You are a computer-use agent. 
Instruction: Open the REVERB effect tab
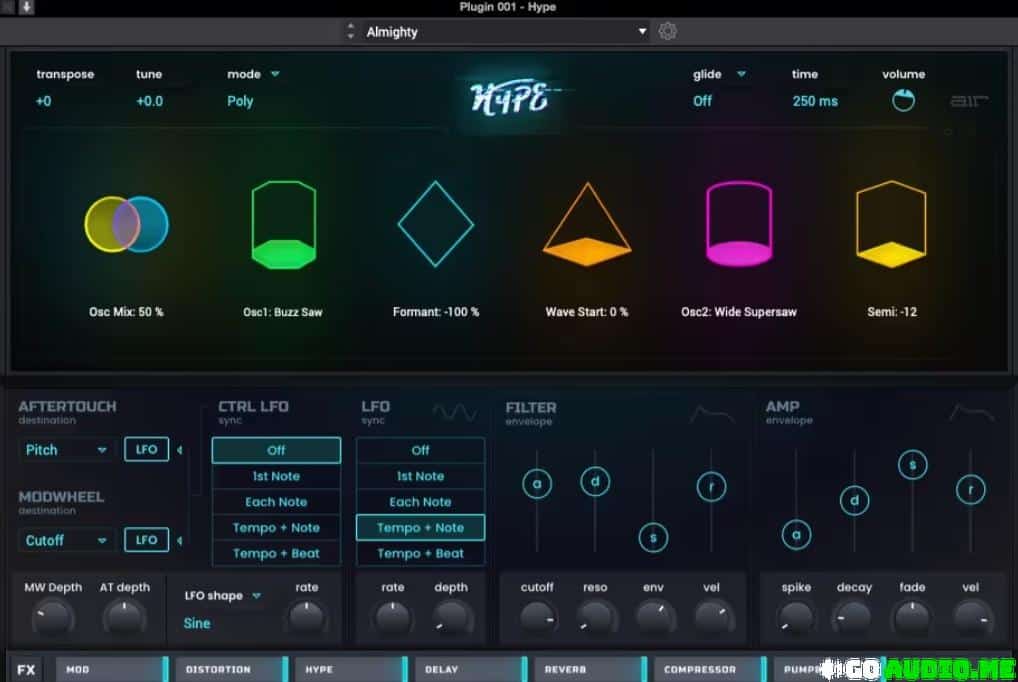591,669
